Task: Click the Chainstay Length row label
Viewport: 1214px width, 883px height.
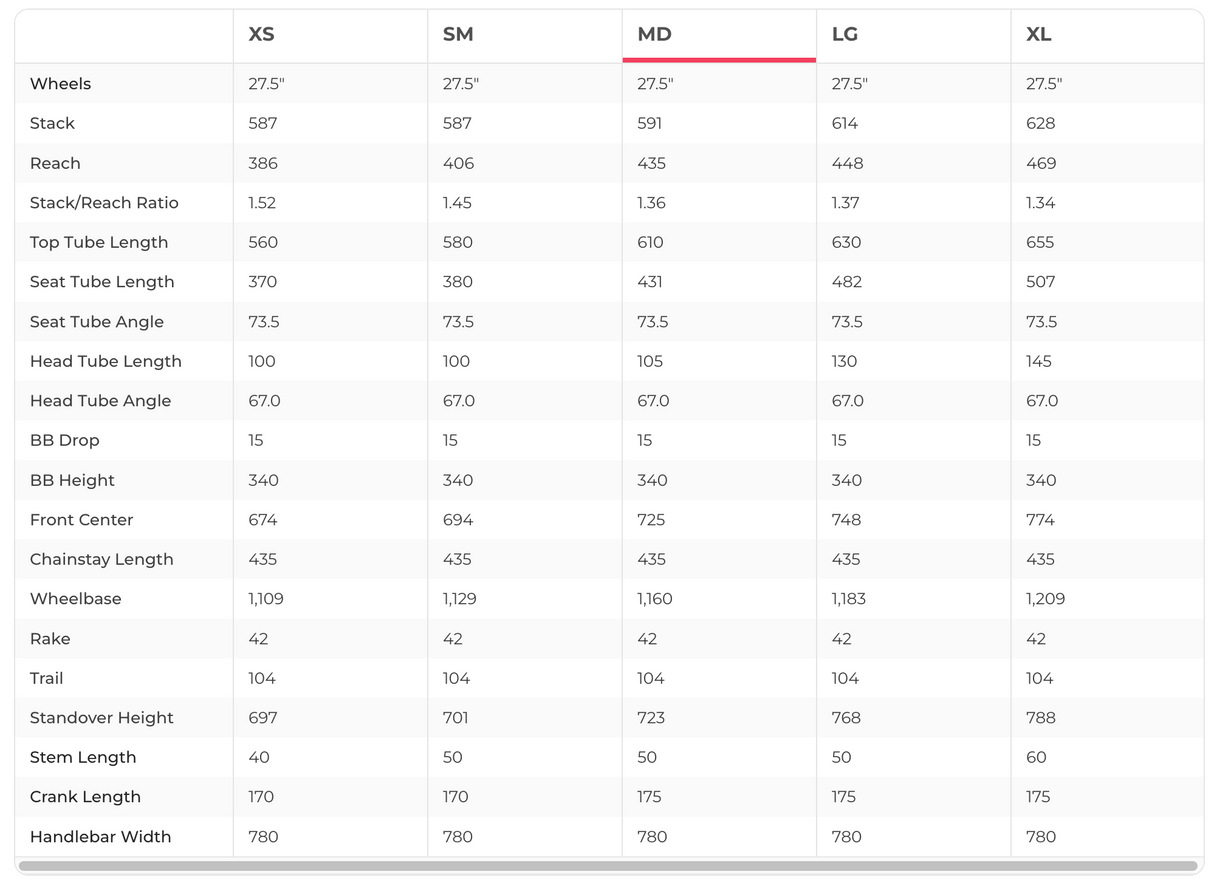Action: pyautogui.click(x=101, y=559)
